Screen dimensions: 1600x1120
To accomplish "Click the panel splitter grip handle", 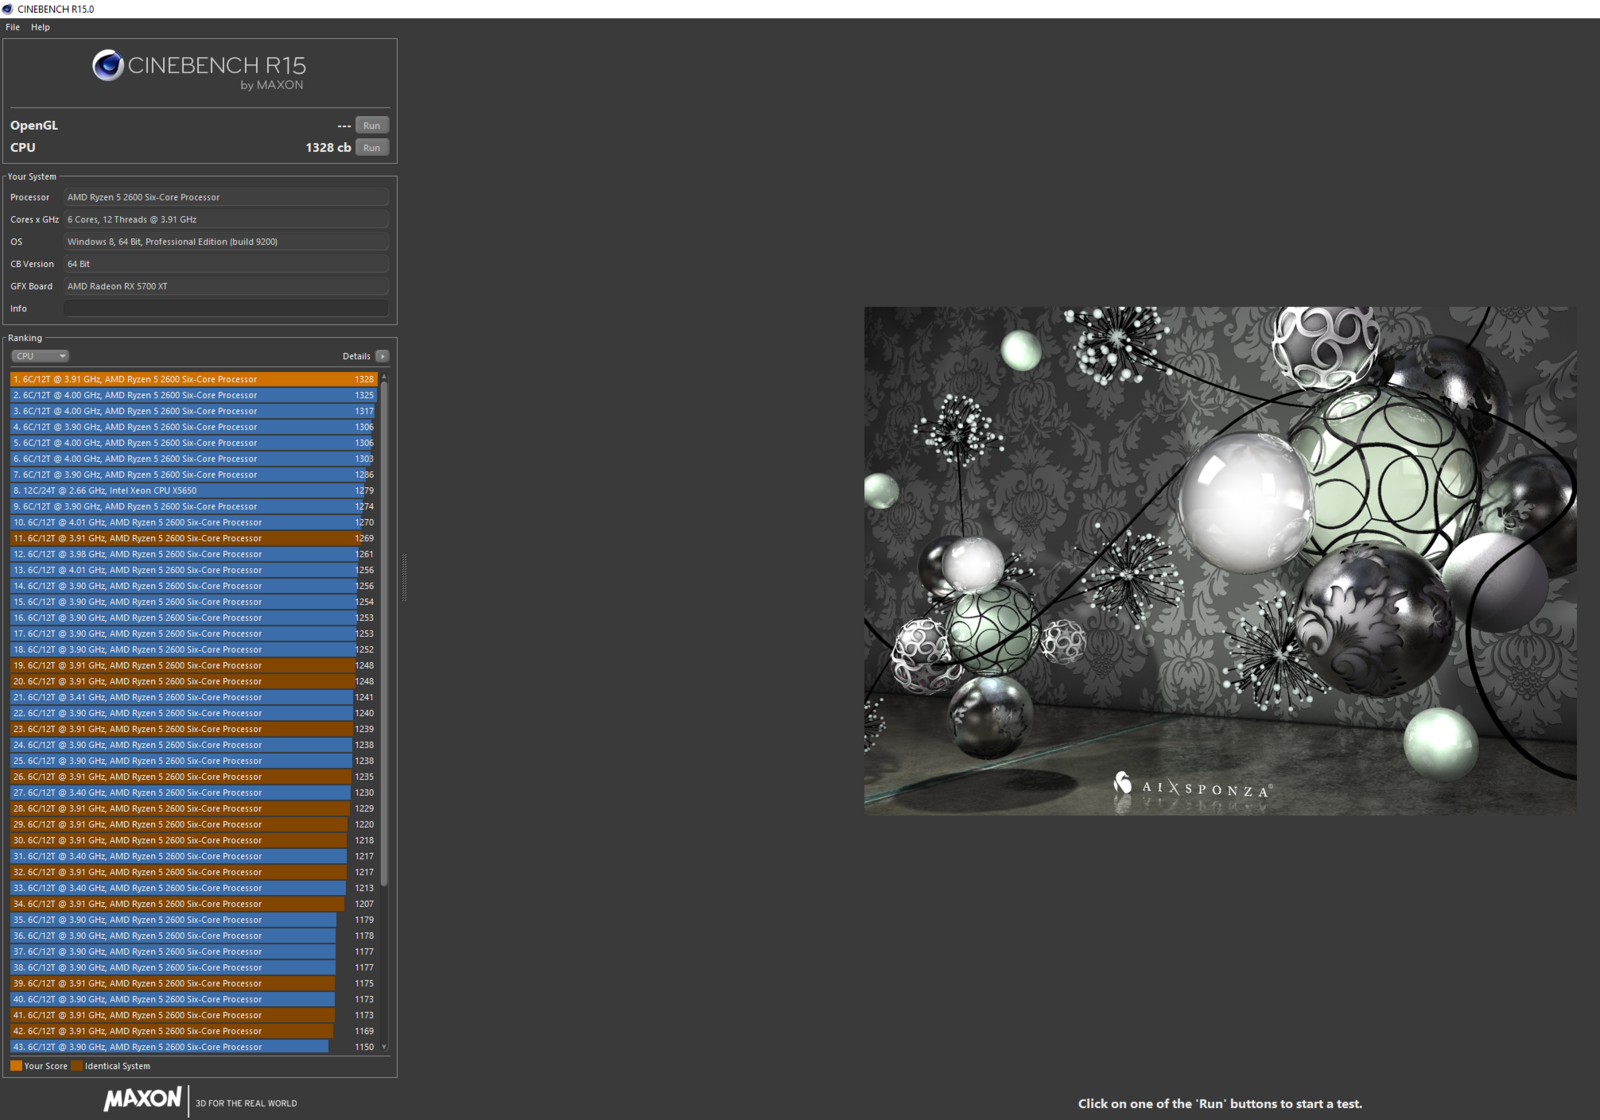I will (404, 578).
